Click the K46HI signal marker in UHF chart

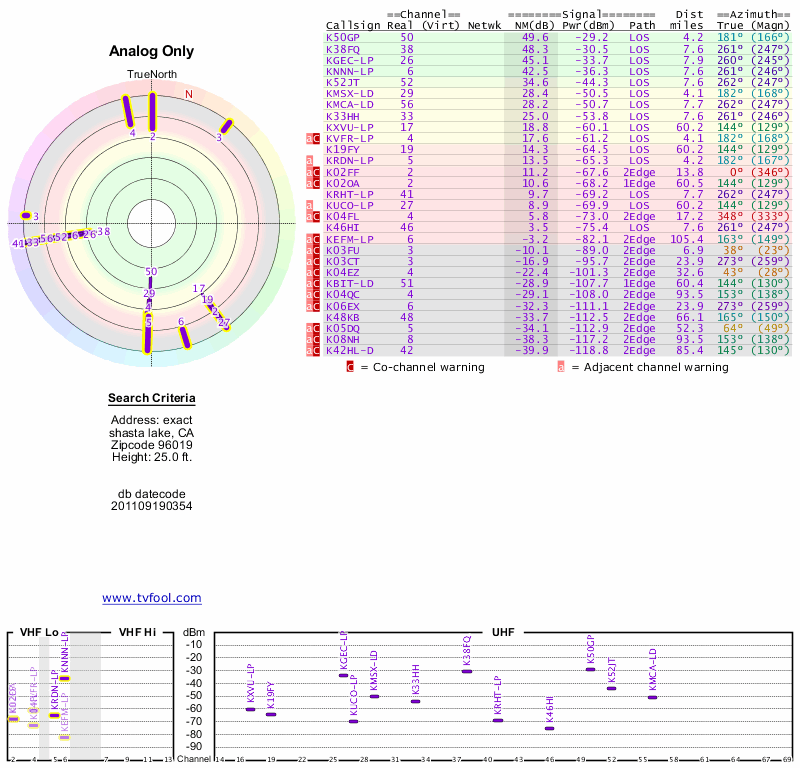(x=549, y=728)
